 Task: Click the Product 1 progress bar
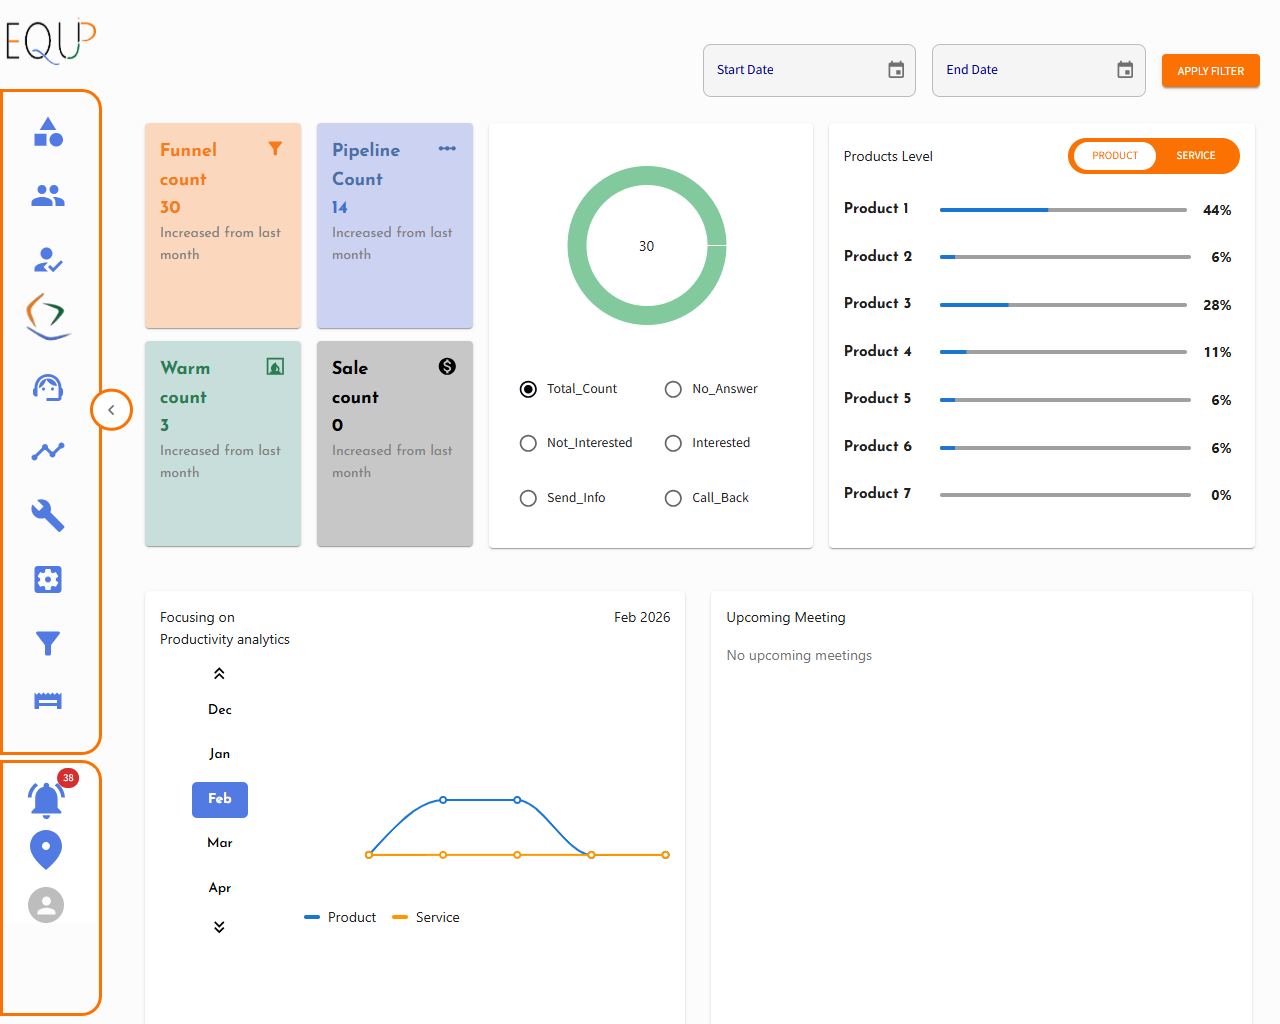click(x=1063, y=210)
